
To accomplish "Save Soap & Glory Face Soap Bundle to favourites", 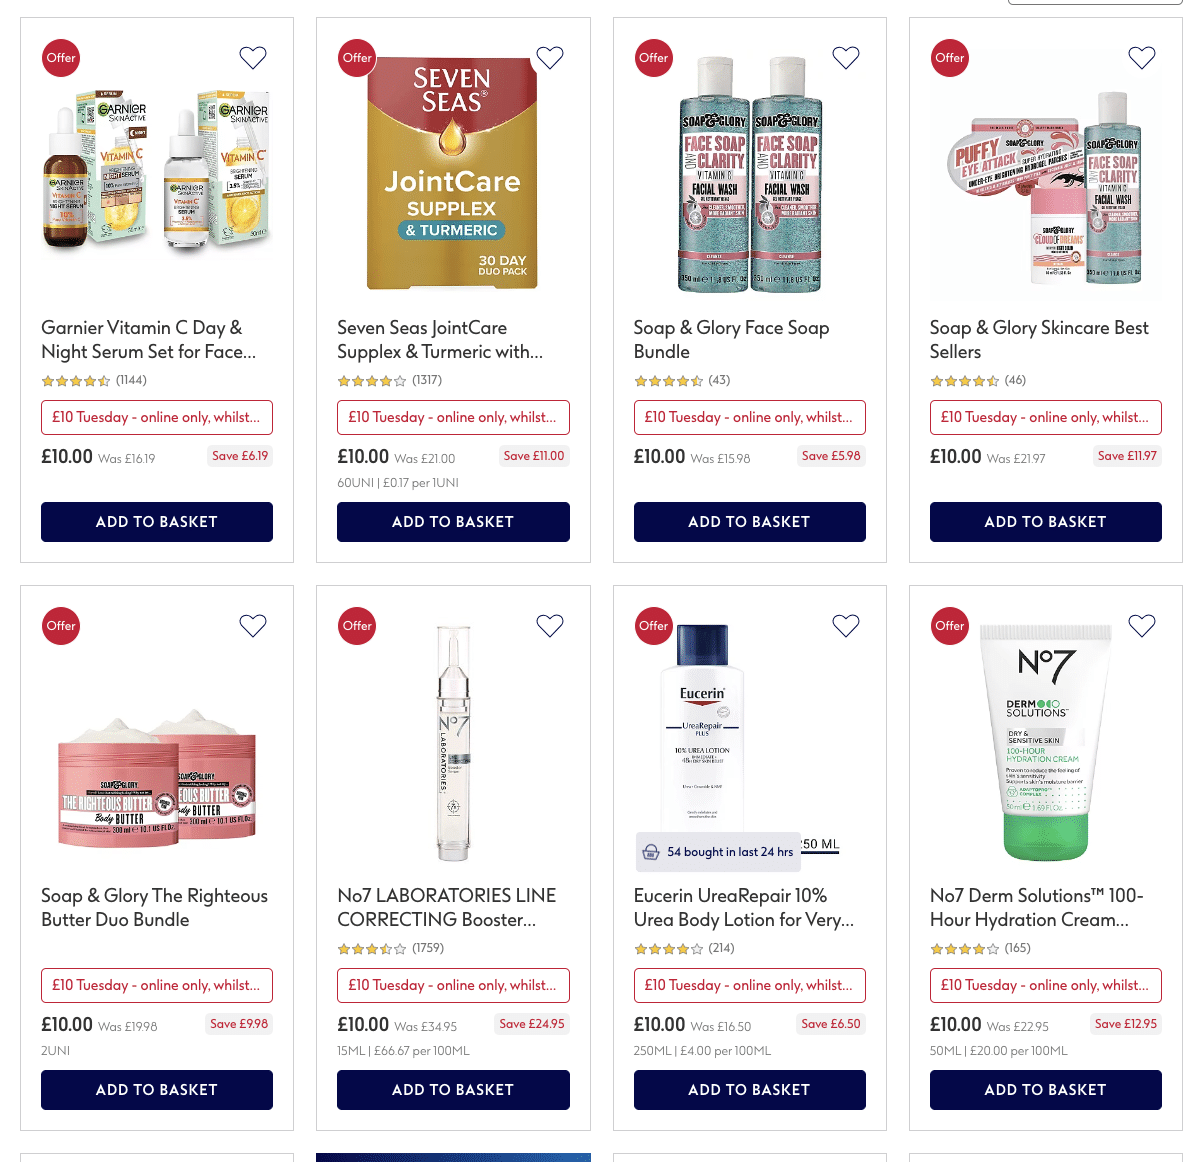I will point(846,58).
